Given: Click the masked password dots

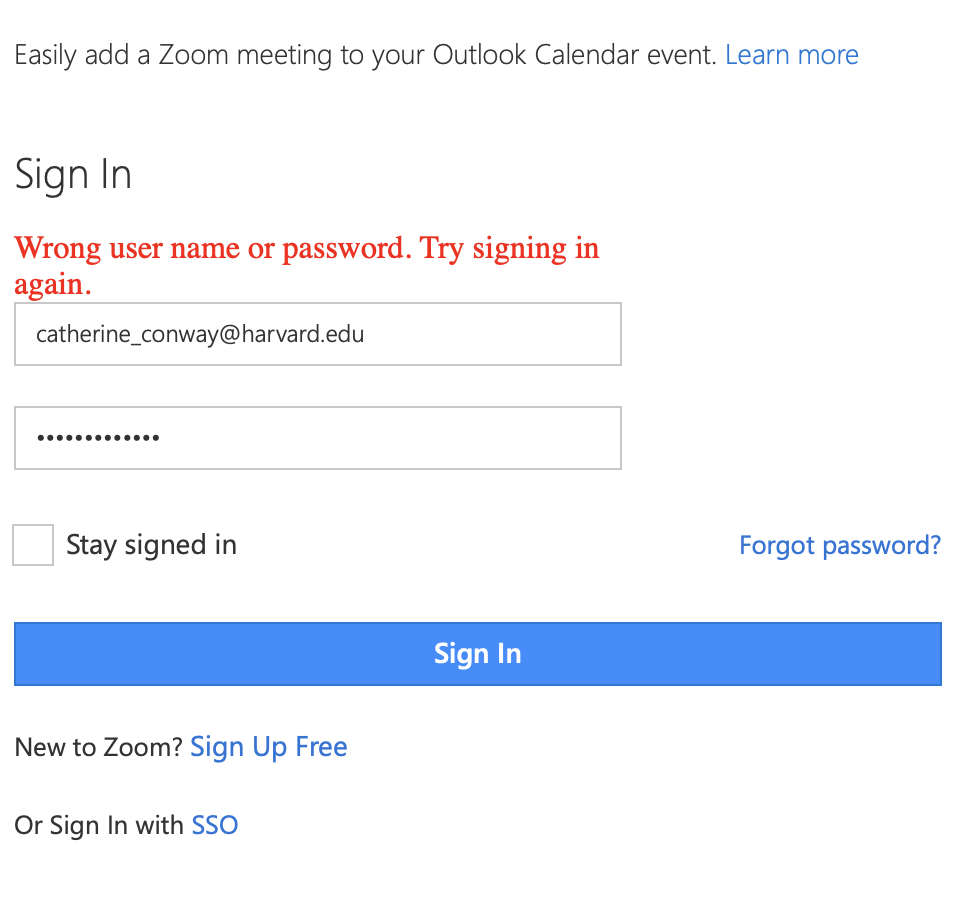Looking at the screenshot, I should [98, 438].
